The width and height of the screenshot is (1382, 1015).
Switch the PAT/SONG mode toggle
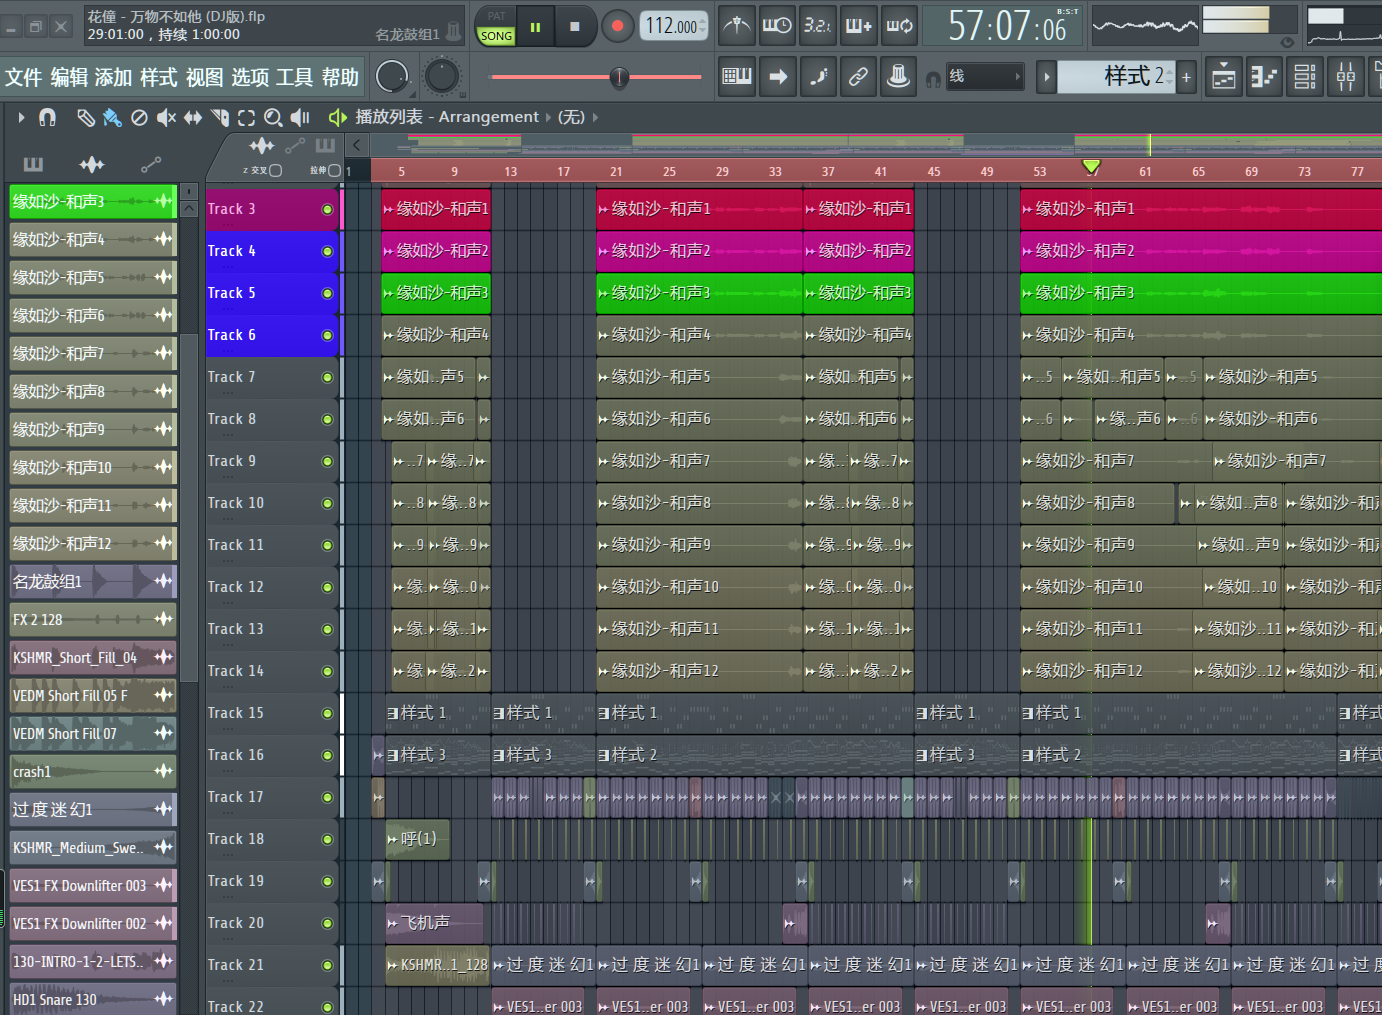(x=496, y=27)
